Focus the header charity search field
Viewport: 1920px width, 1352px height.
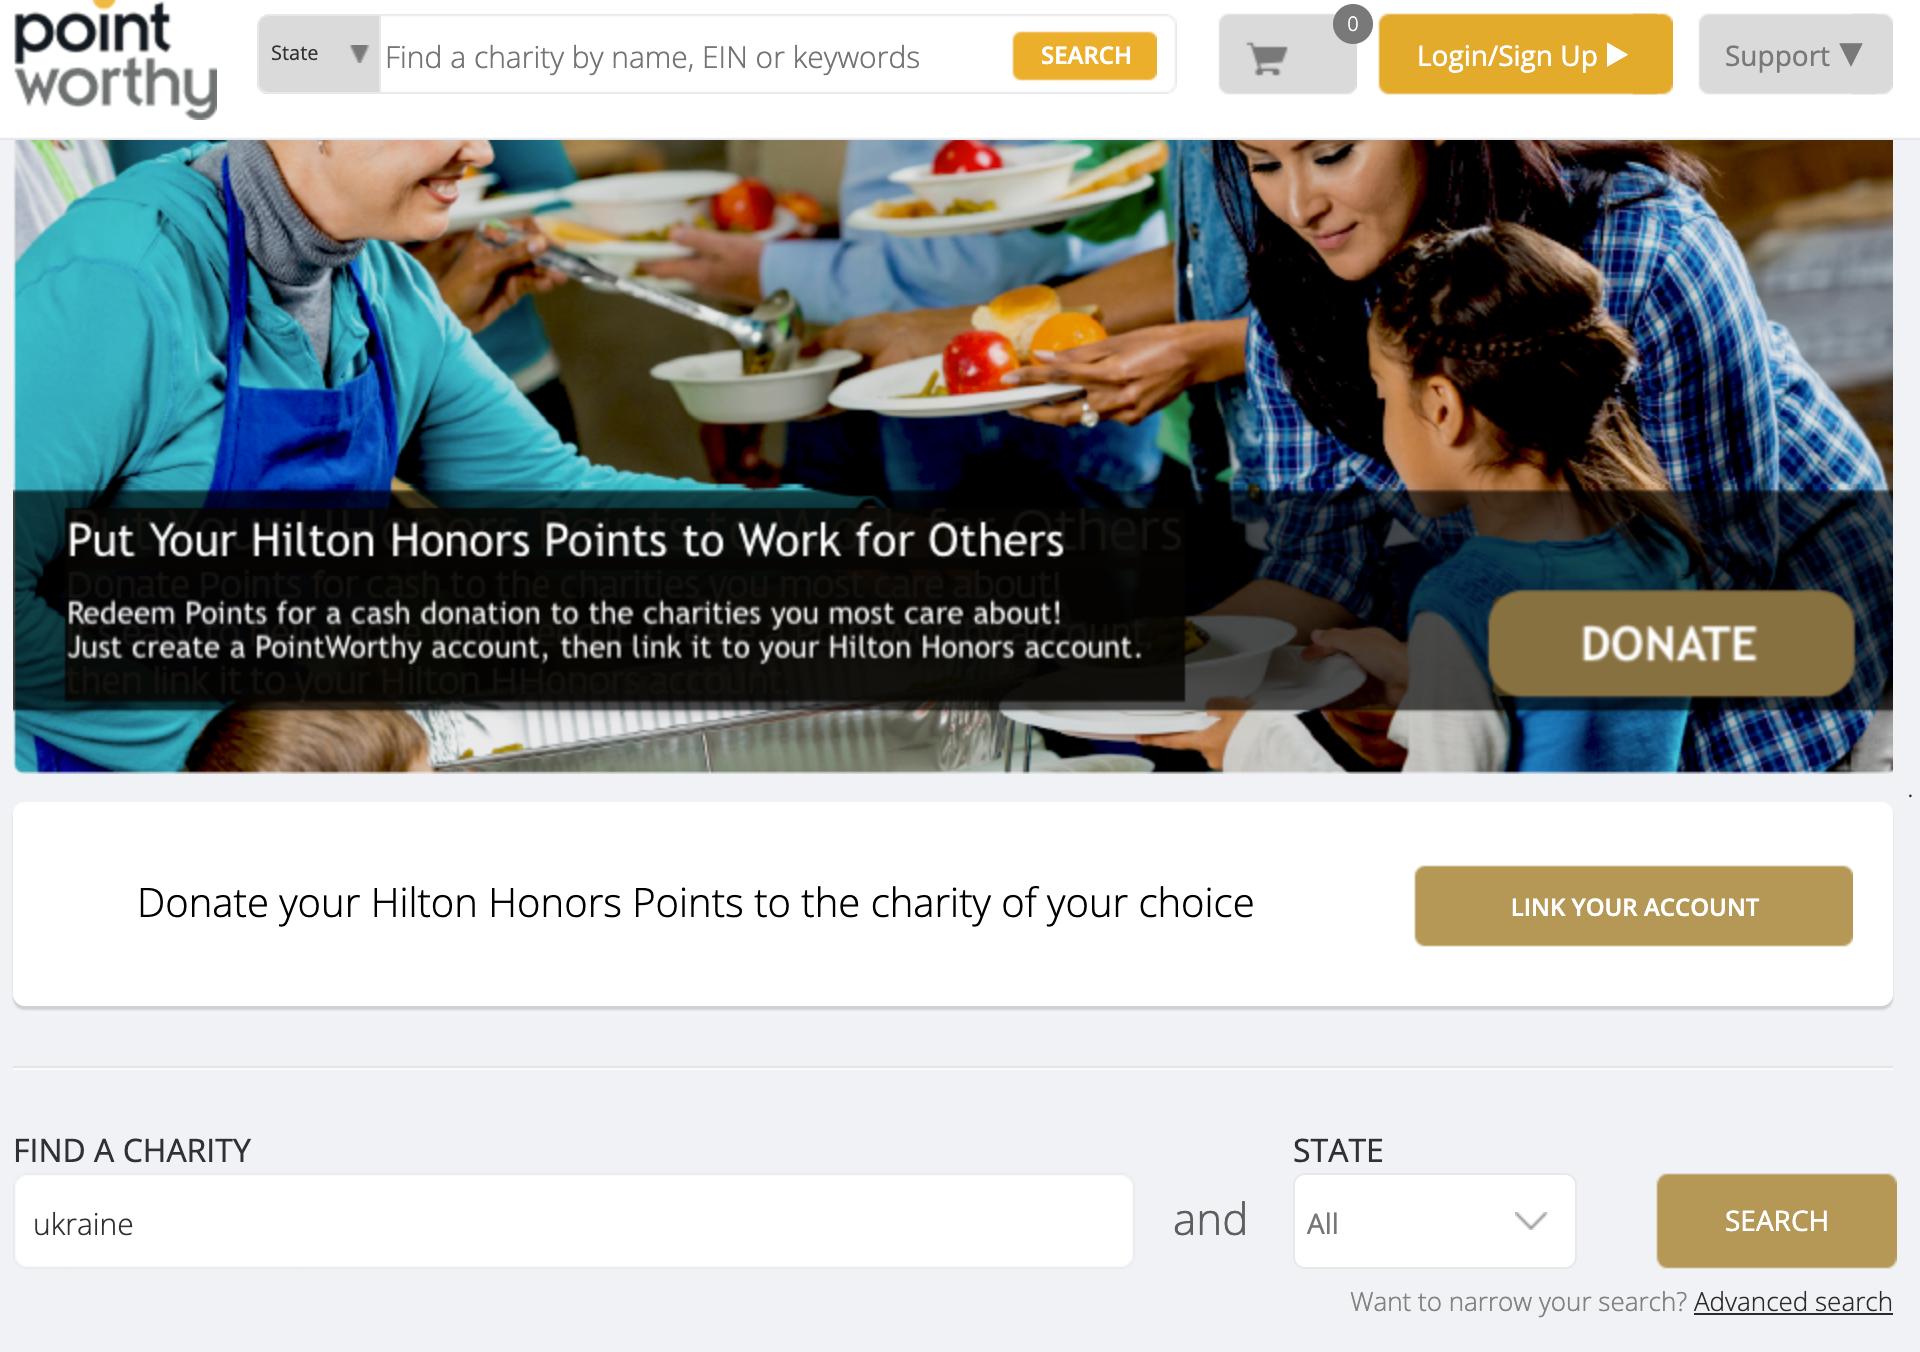(695, 56)
